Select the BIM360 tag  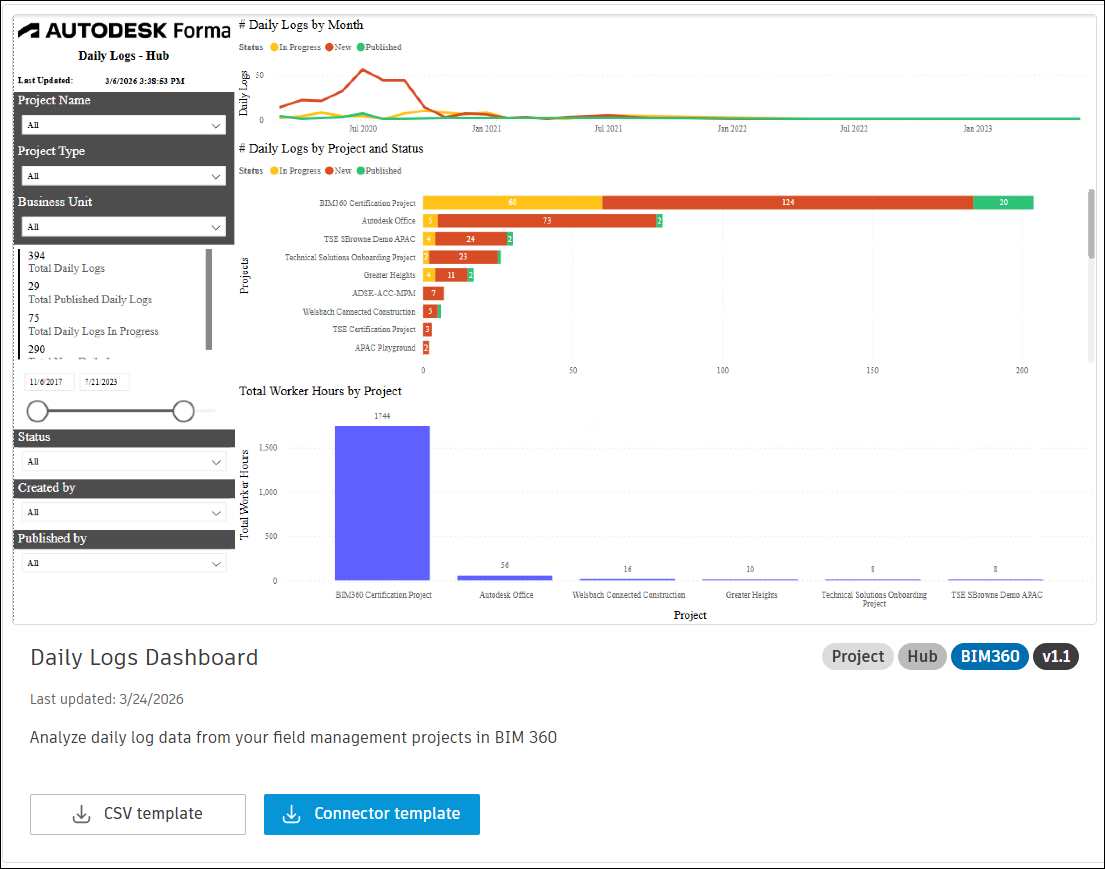(989, 657)
